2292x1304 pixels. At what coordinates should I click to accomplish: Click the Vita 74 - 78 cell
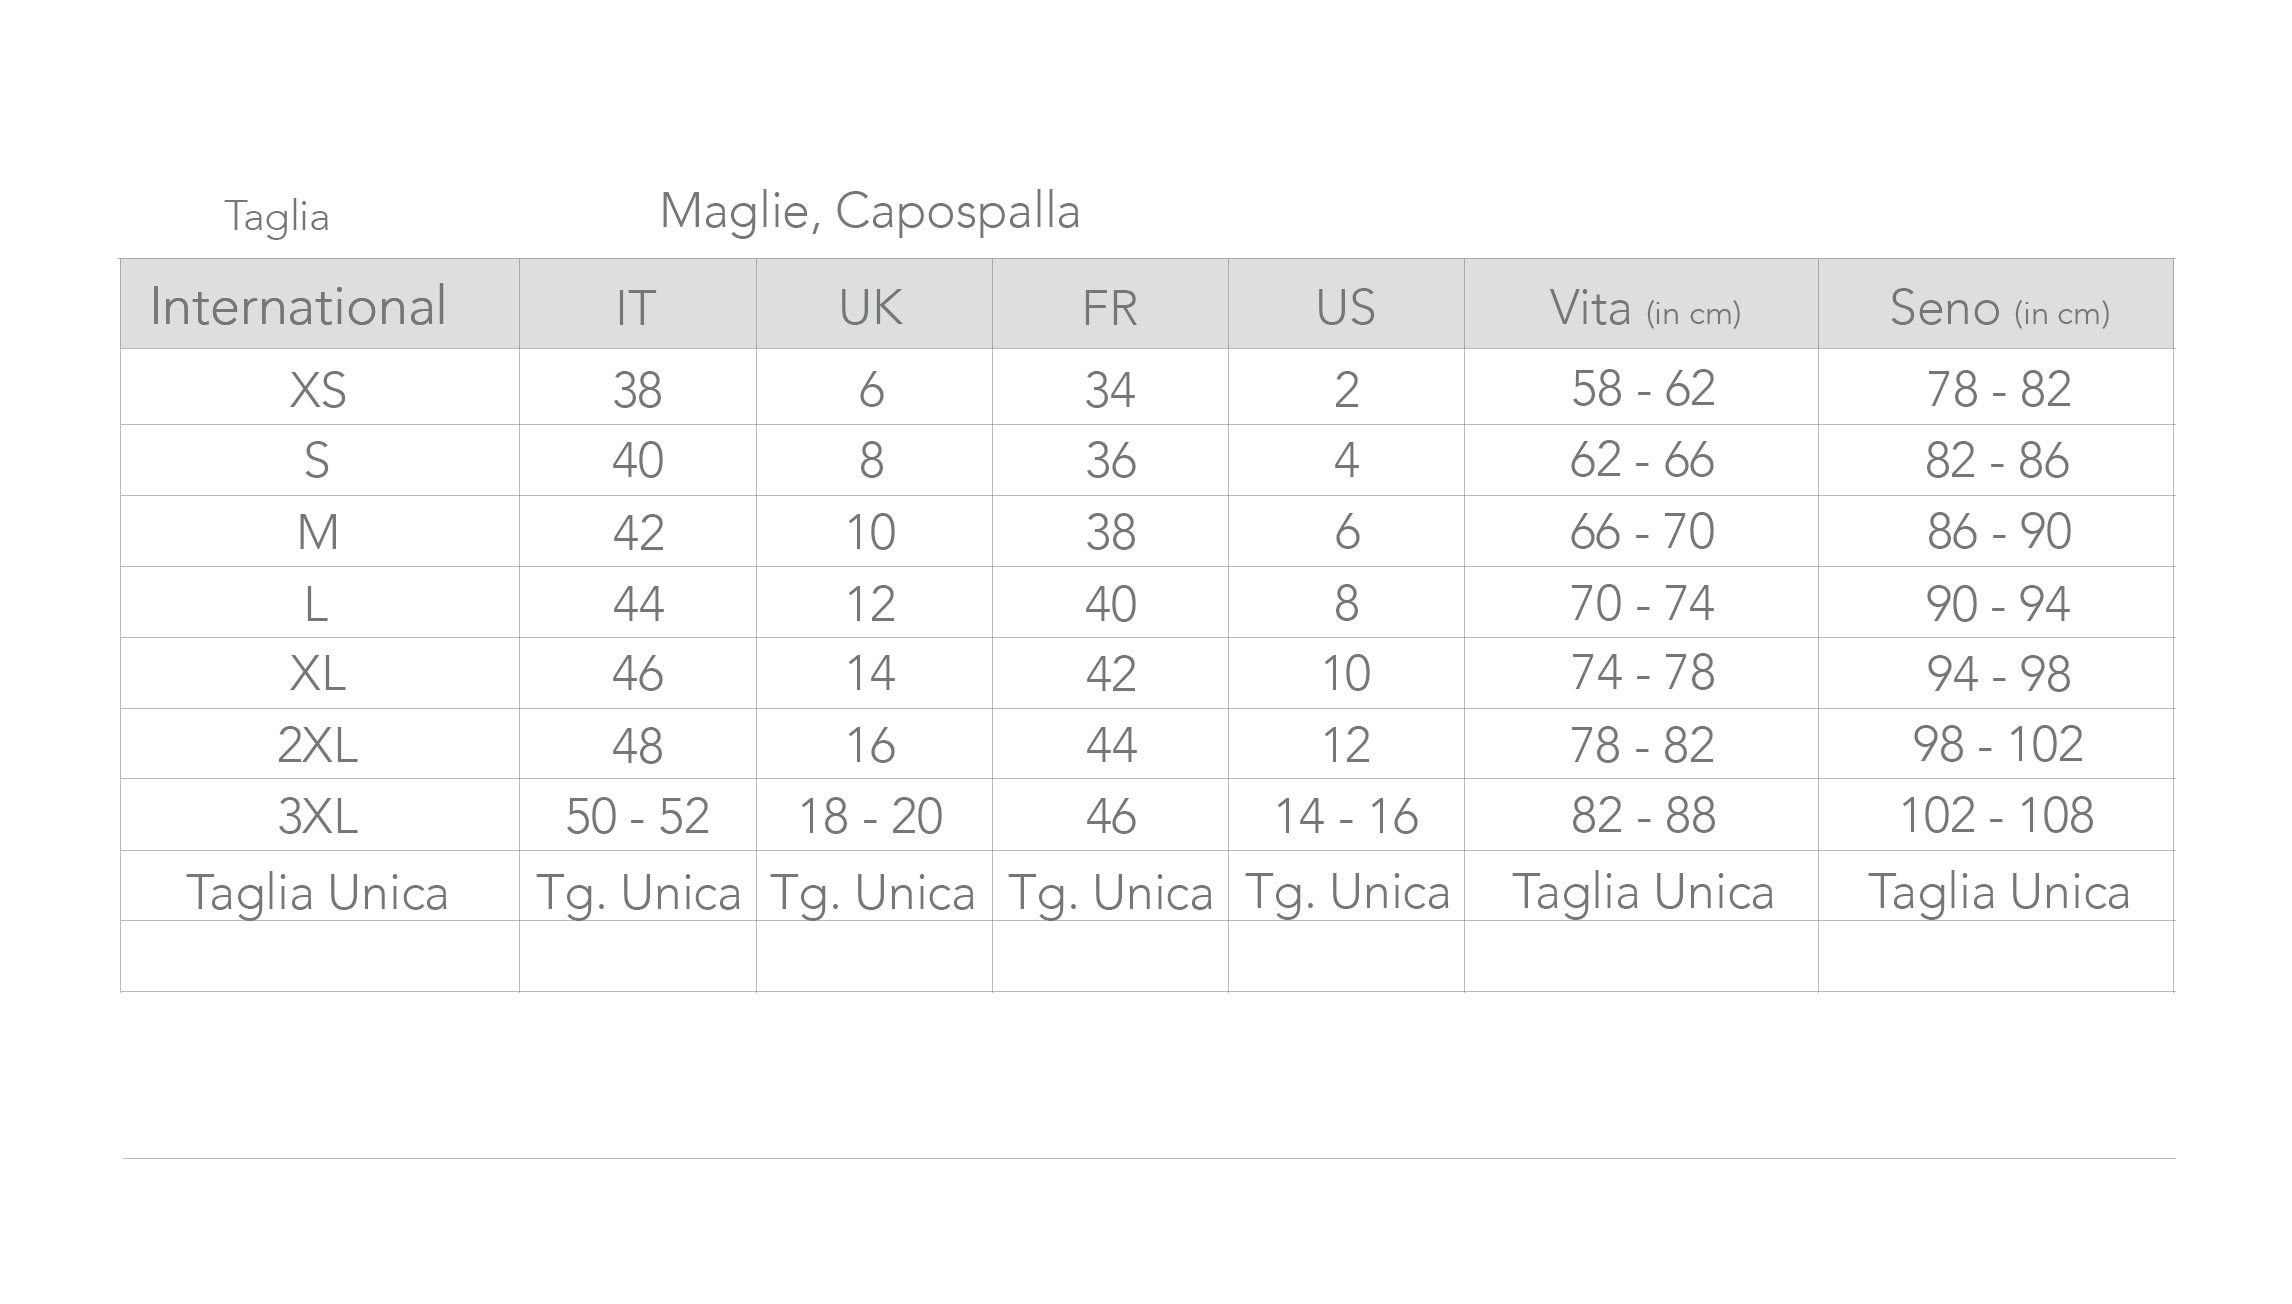coord(1643,673)
